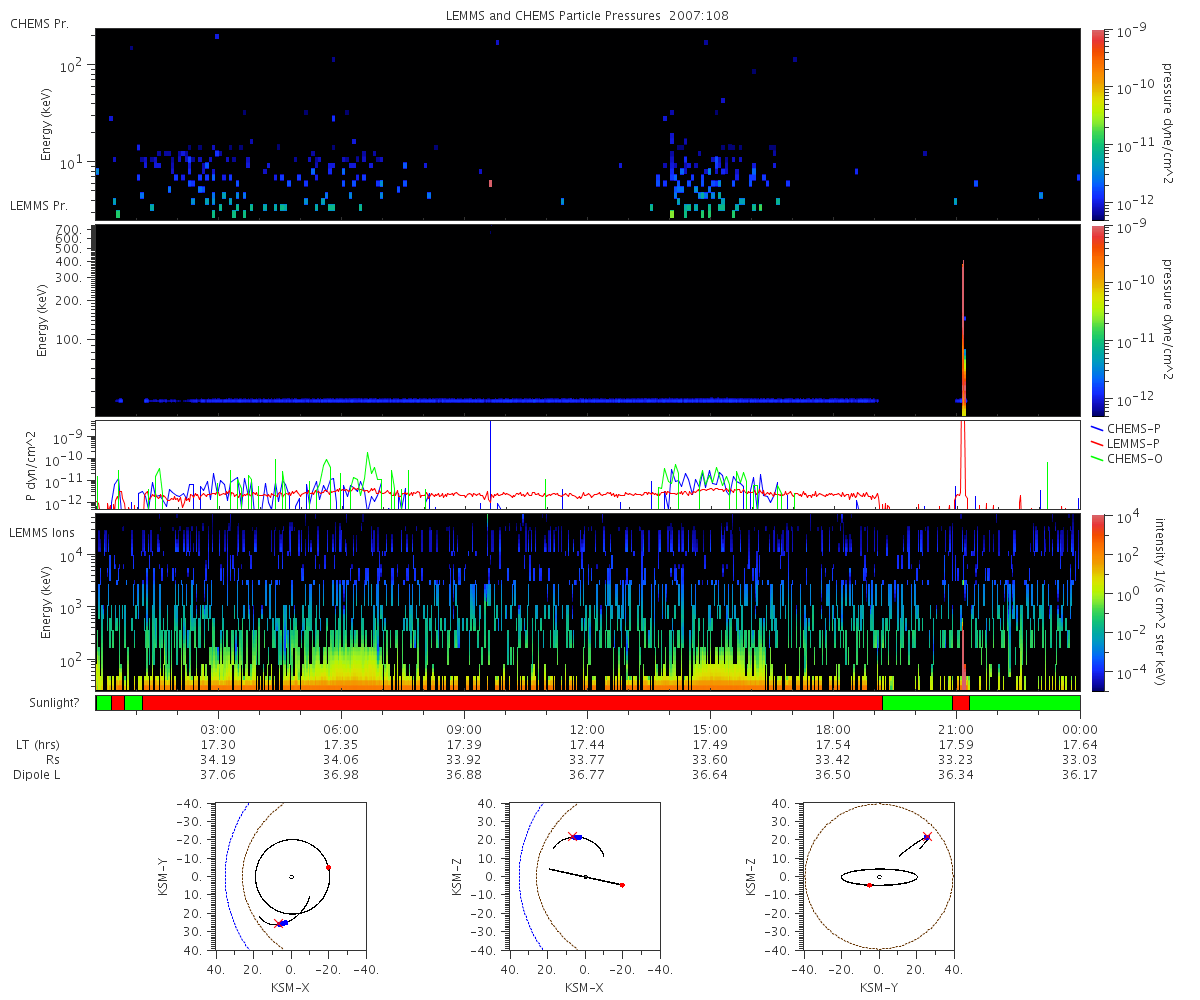1200x1000 pixels.
Task: Click the long red segment of Sunlight bar
Action: (x=512, y=703)
